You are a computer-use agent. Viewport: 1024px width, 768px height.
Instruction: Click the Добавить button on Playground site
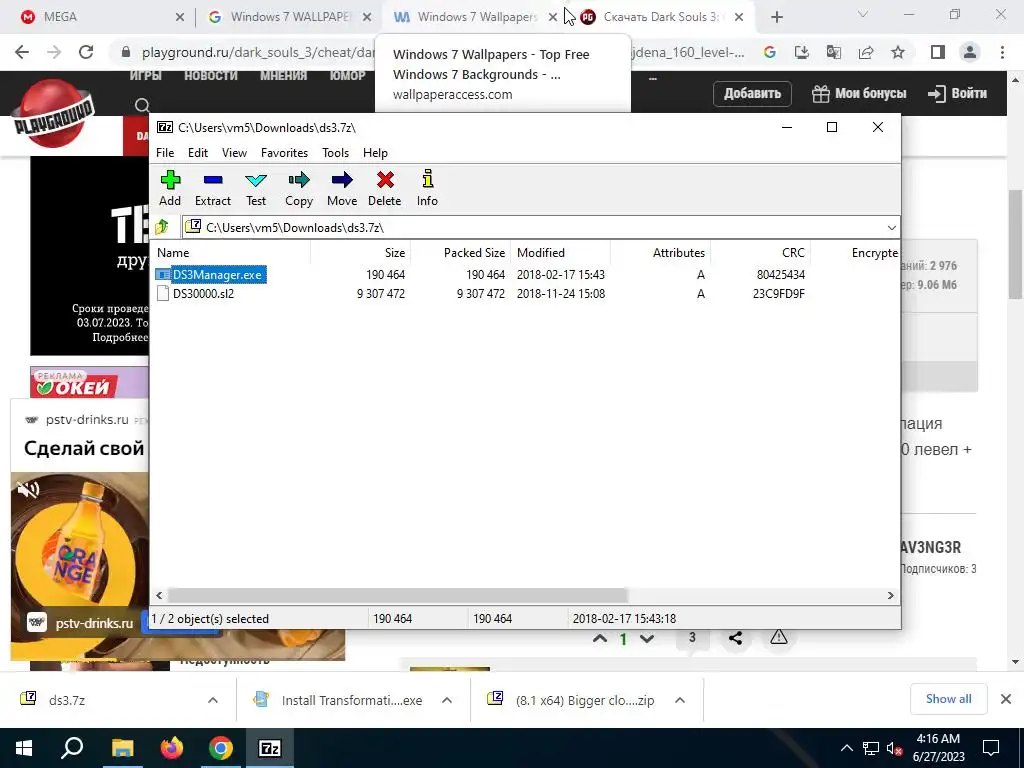click(752, 93)
